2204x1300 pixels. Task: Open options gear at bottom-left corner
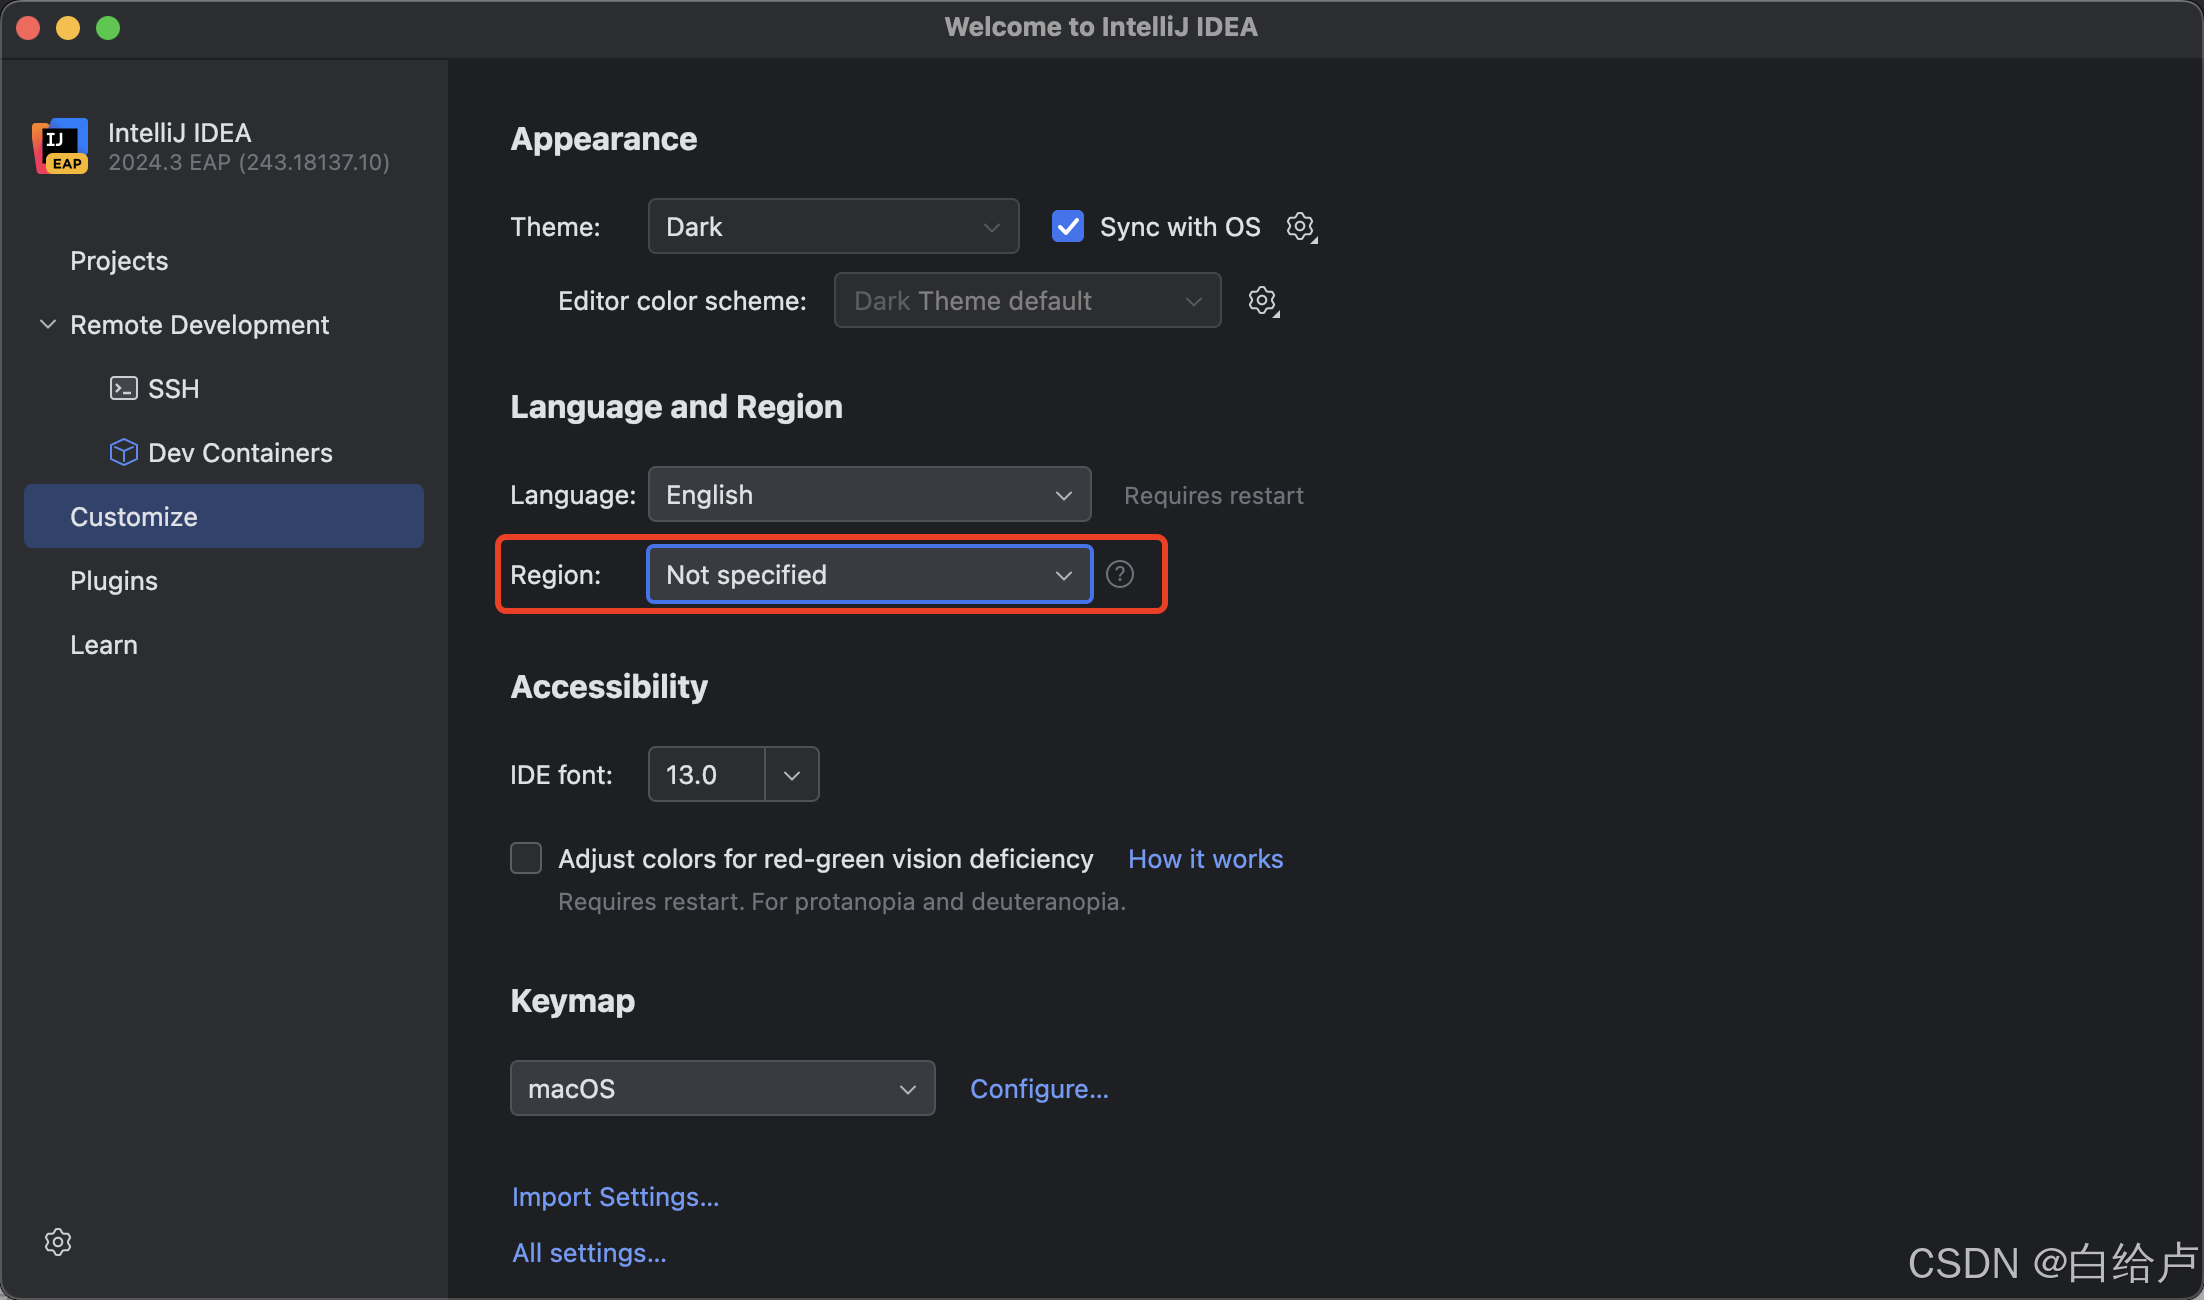(58, 1241)
